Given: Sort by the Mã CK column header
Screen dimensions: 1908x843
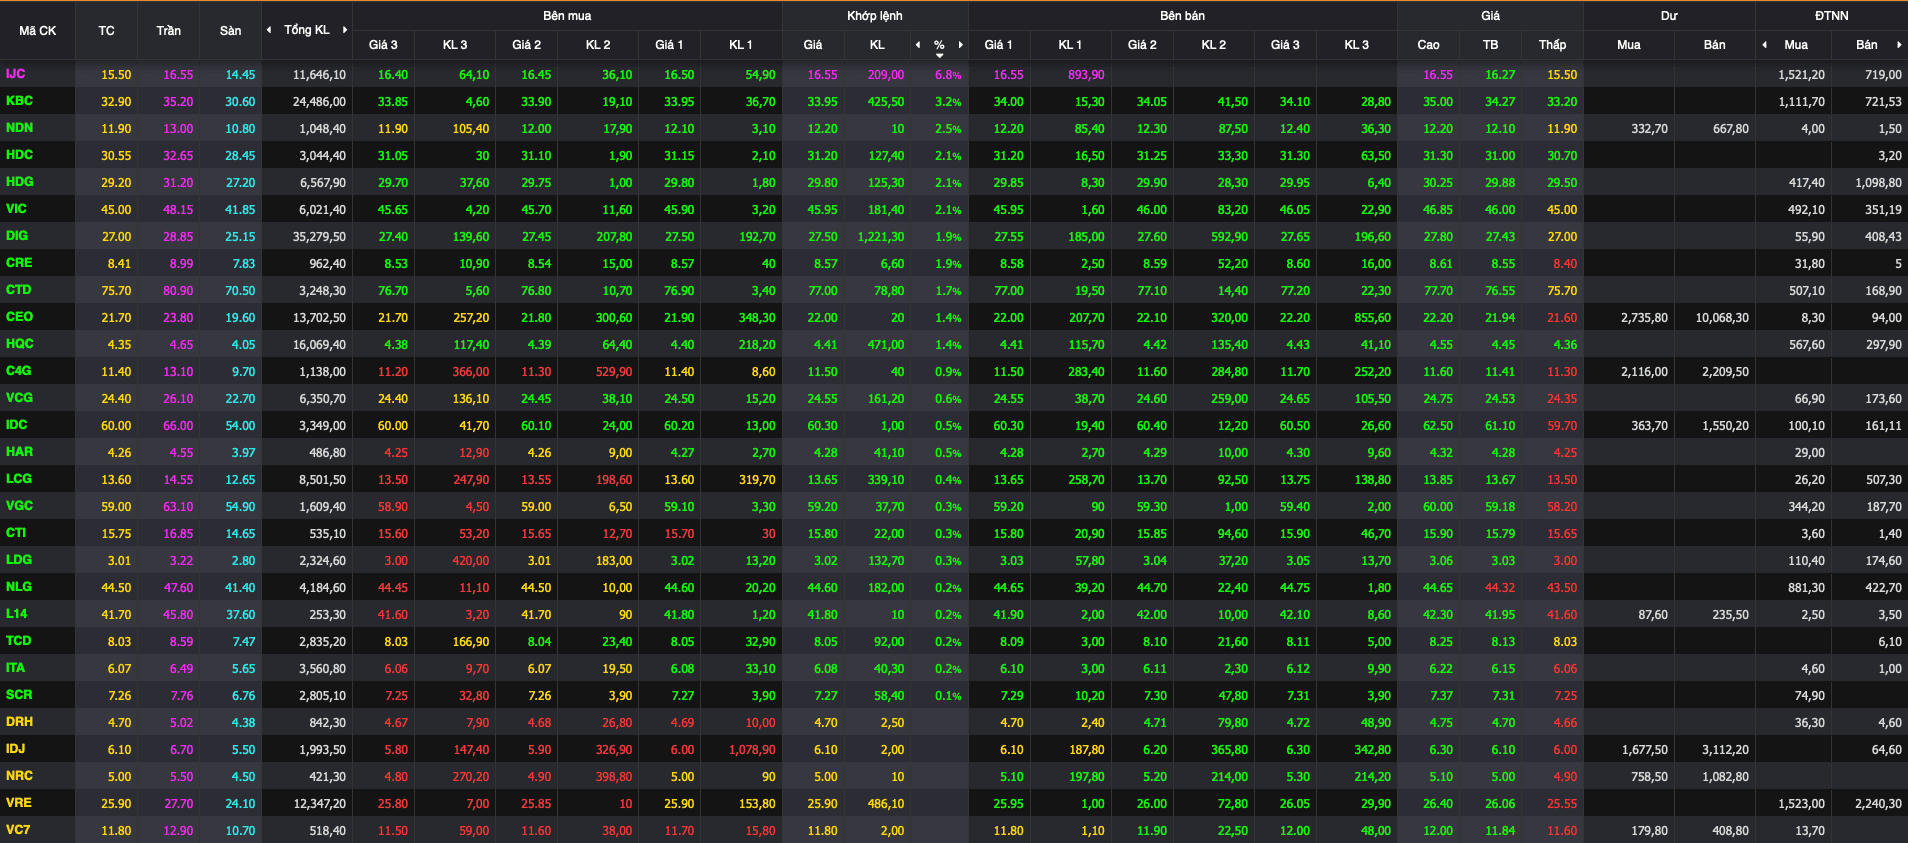Looking at the screenshot, I should pos(38,31).
